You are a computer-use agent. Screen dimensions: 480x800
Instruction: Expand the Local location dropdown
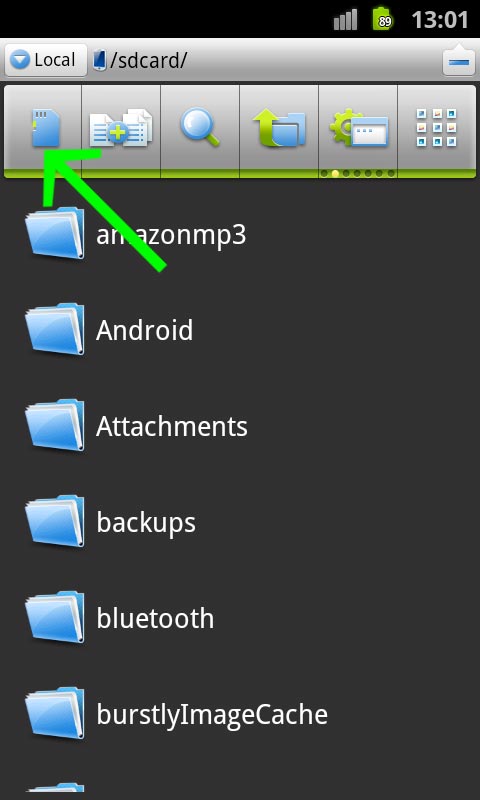pos(46,61)
